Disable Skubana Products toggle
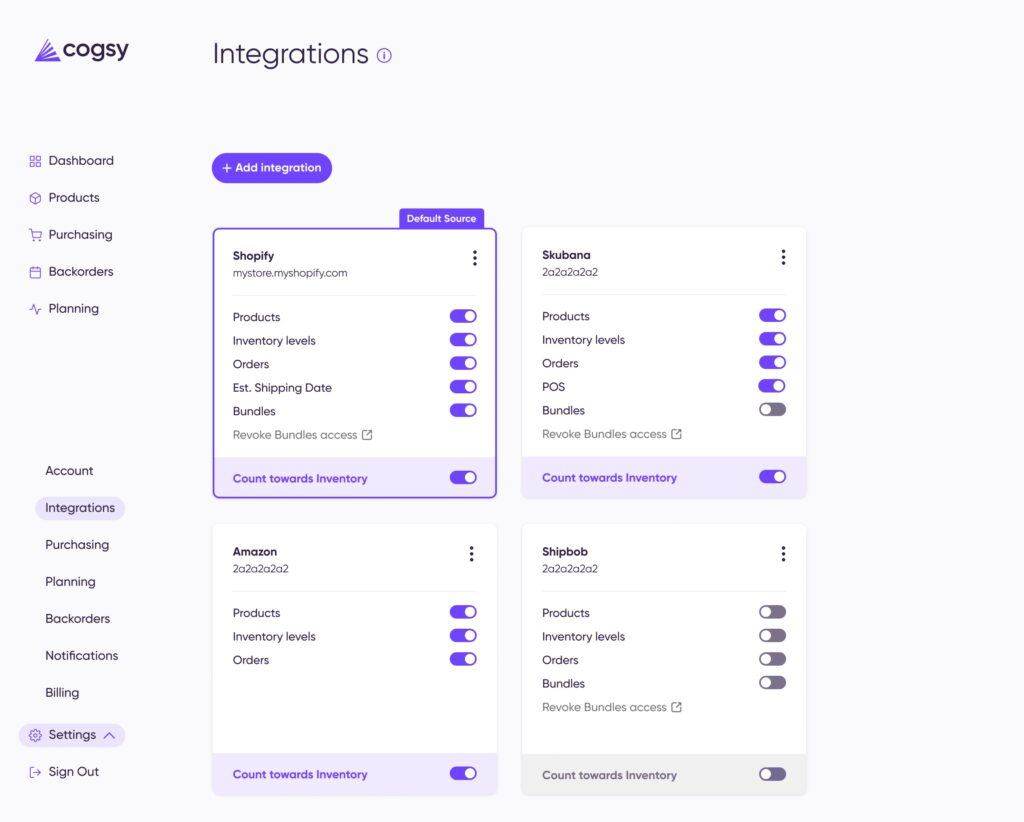This screenshot has width=1024, height=822. pos(772,316)
